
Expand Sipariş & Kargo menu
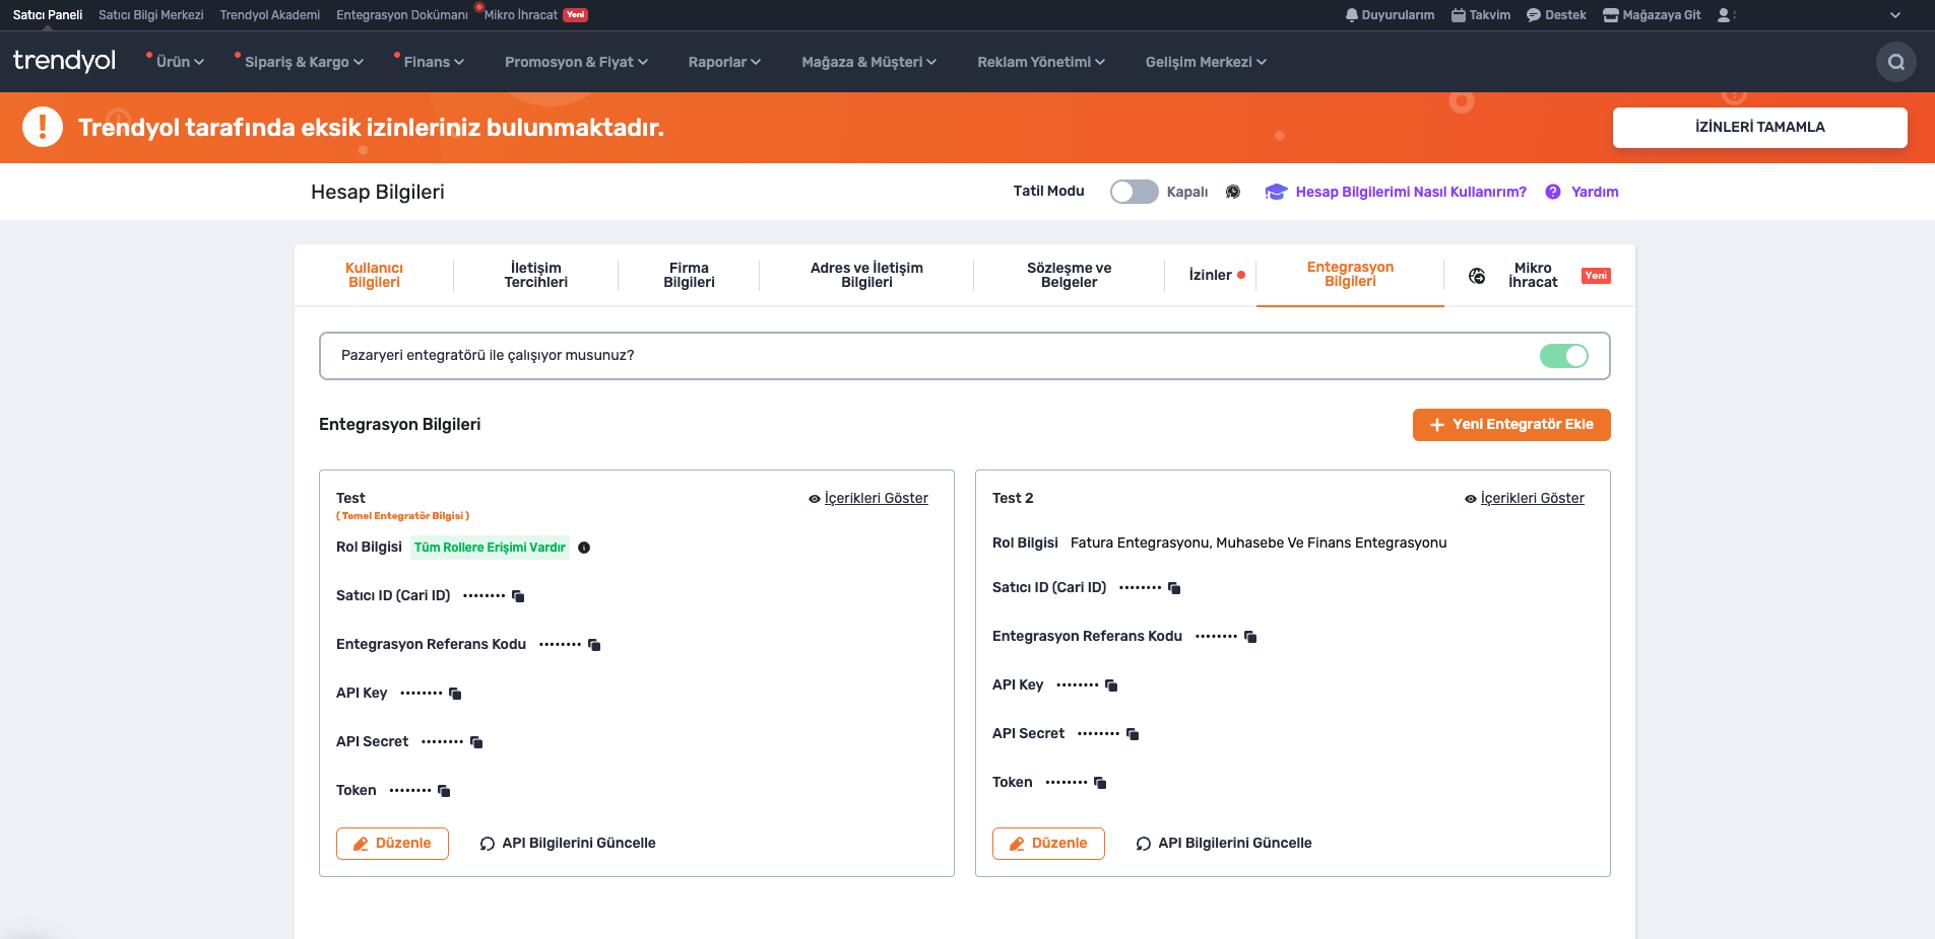tap(304, 62)
